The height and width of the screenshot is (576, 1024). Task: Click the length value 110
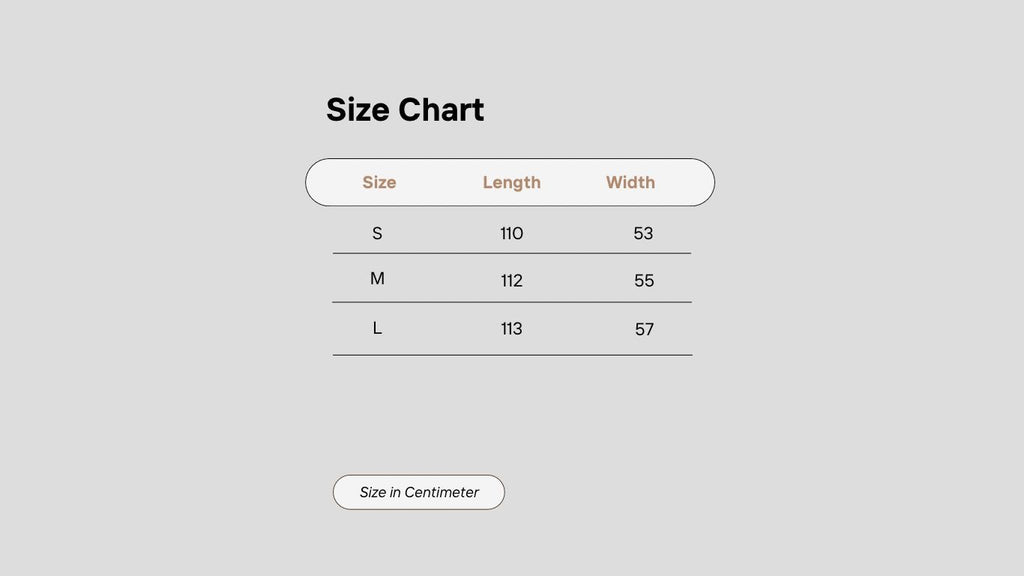[511, 234]
